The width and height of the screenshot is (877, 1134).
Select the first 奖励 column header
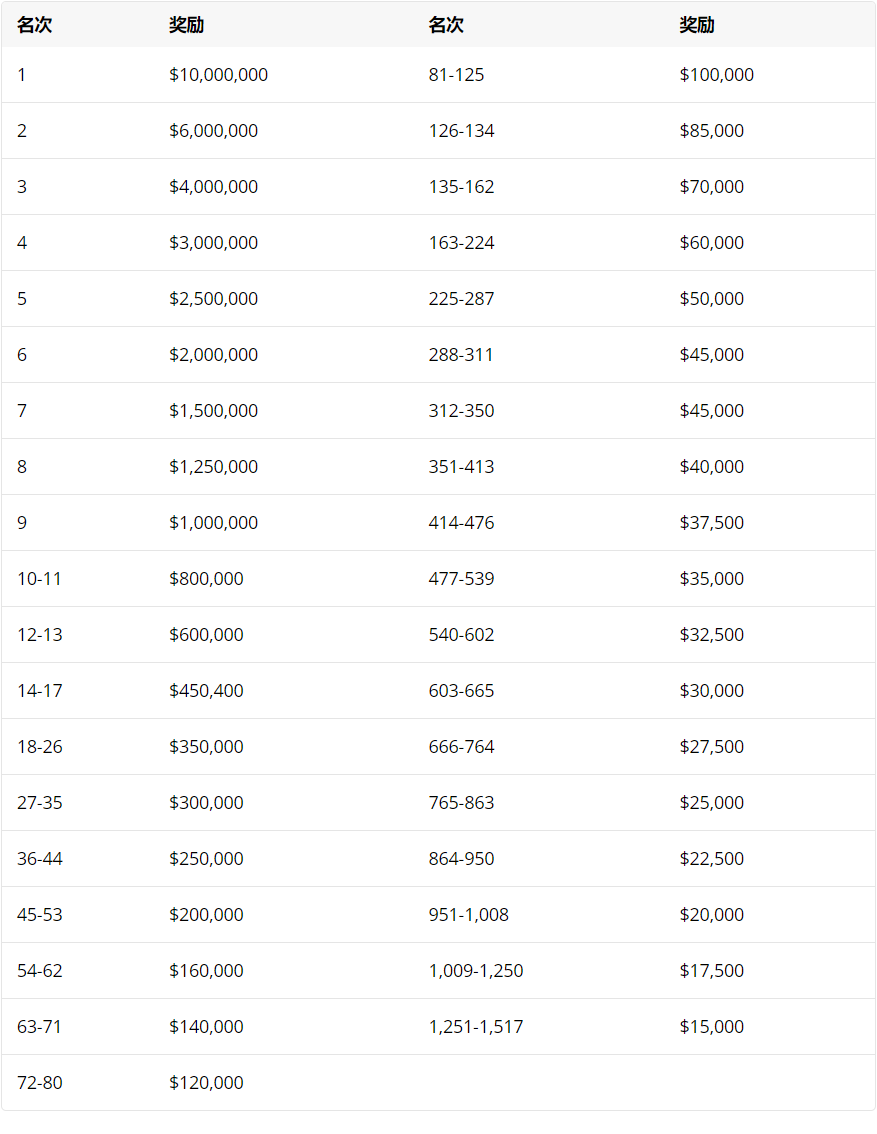pos(187,25)
